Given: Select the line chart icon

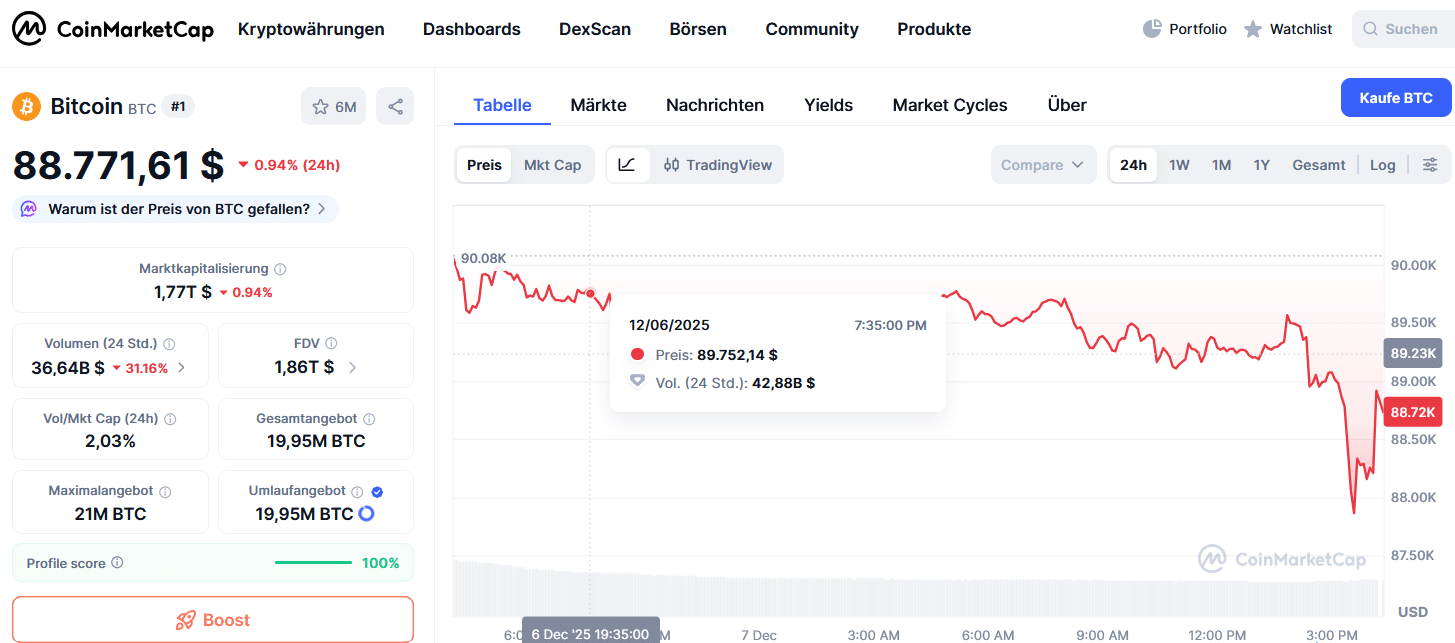Looking at the screenshot, I should (628, 164).
